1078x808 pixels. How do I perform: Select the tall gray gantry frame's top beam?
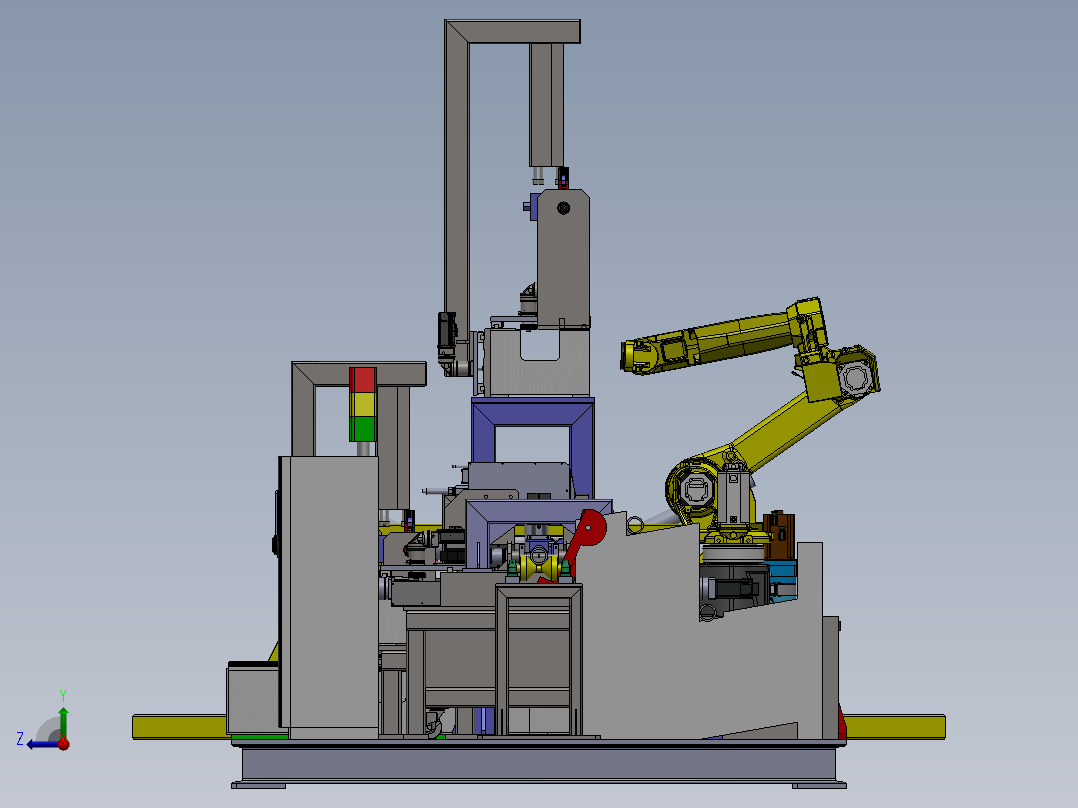512,32
